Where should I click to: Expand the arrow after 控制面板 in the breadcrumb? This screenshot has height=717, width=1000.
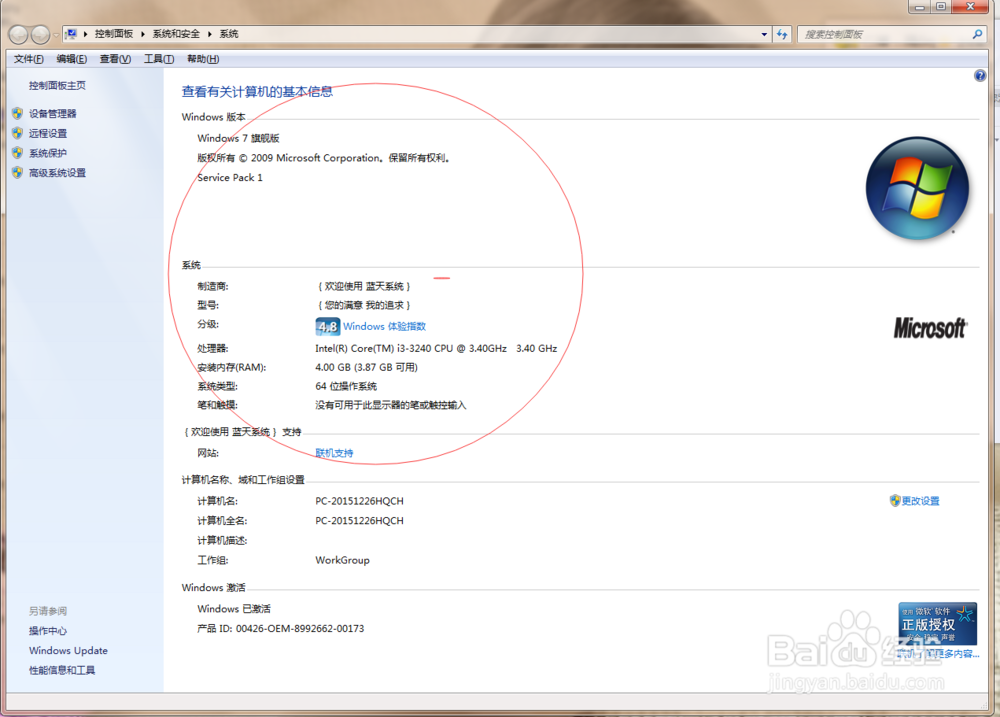[143, 34]
